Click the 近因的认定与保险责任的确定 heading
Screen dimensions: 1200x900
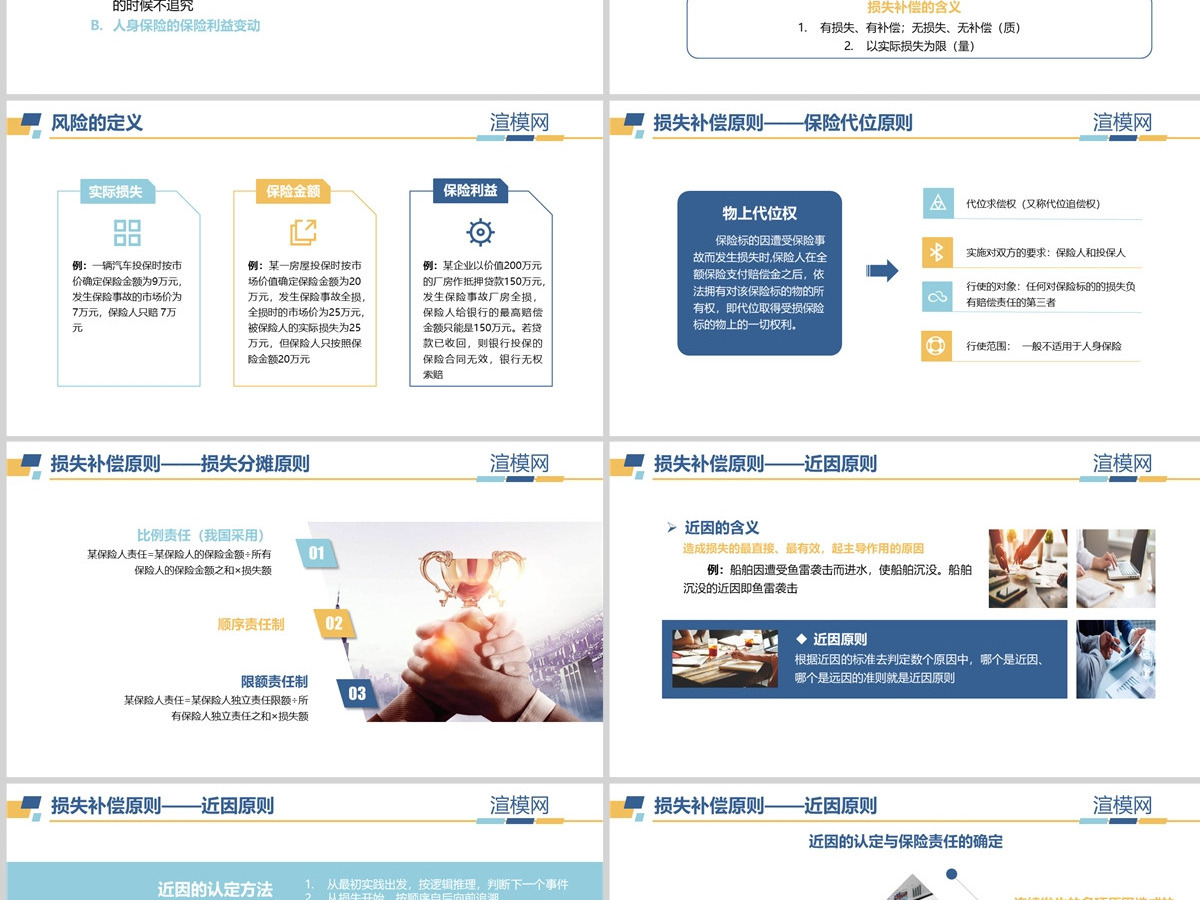[906, 841]
